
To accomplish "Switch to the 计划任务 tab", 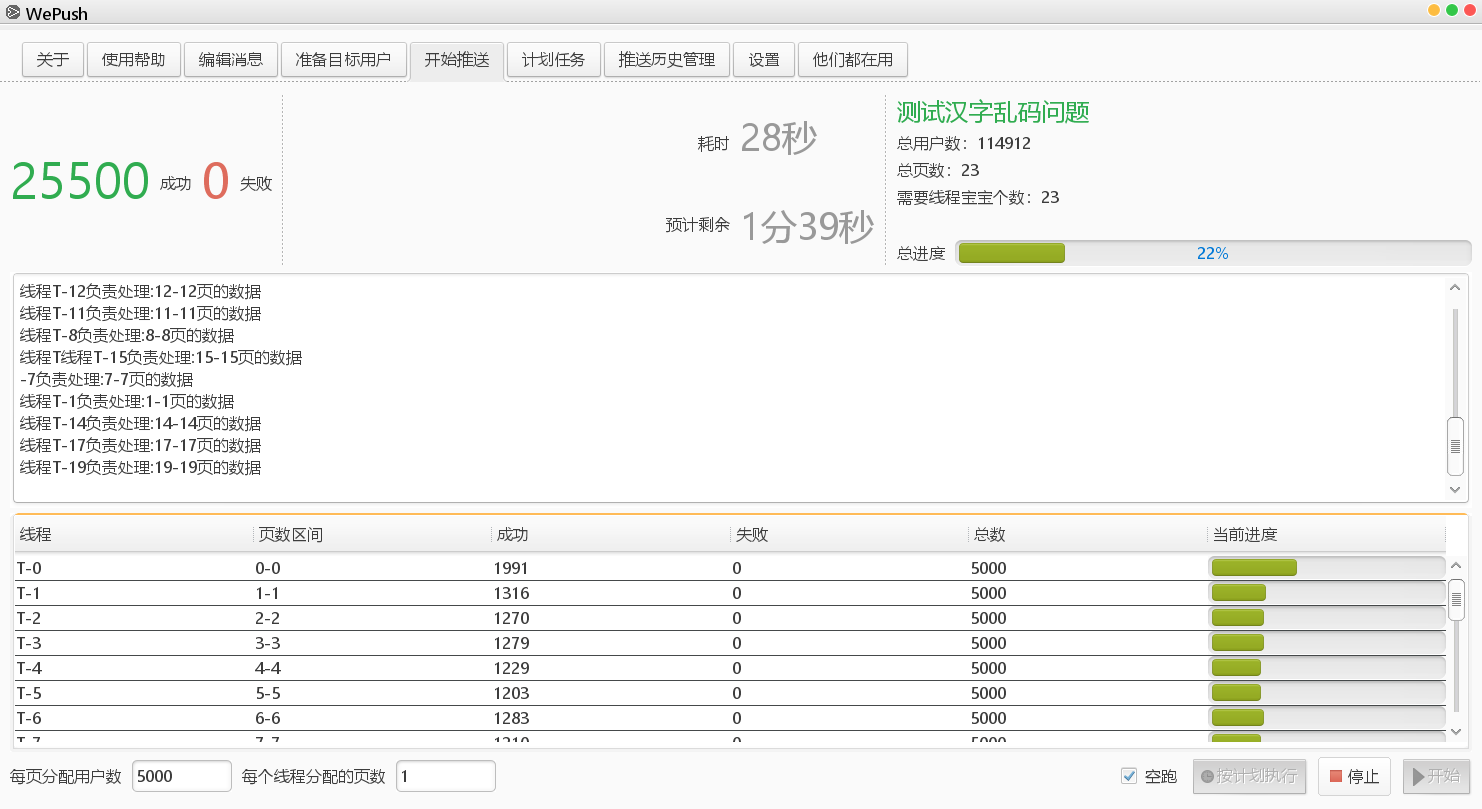I will (x=553, y=60).
